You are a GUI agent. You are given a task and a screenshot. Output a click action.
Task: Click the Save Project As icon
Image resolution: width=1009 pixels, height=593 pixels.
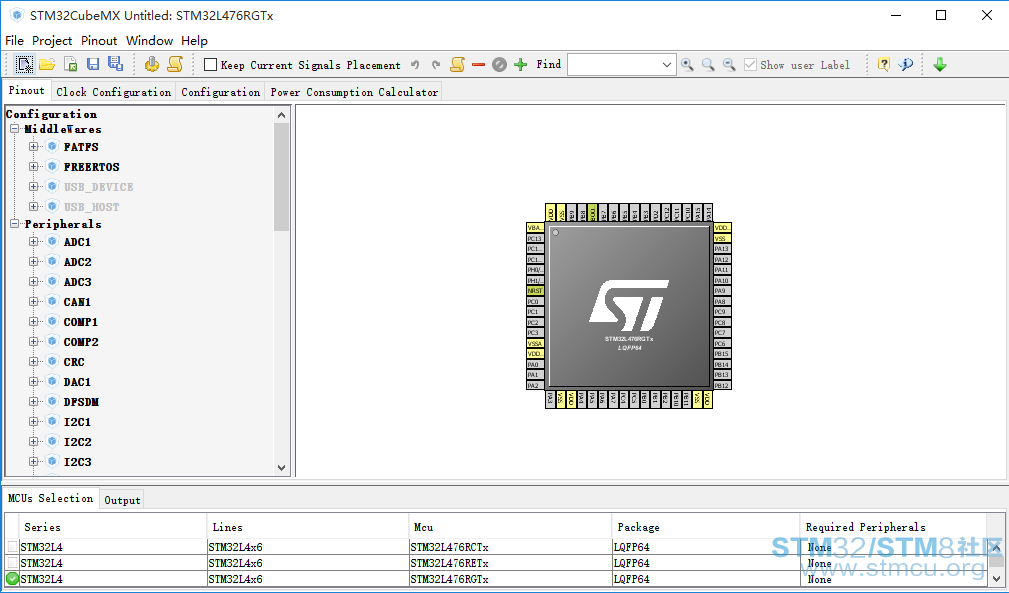pos(115,64)
